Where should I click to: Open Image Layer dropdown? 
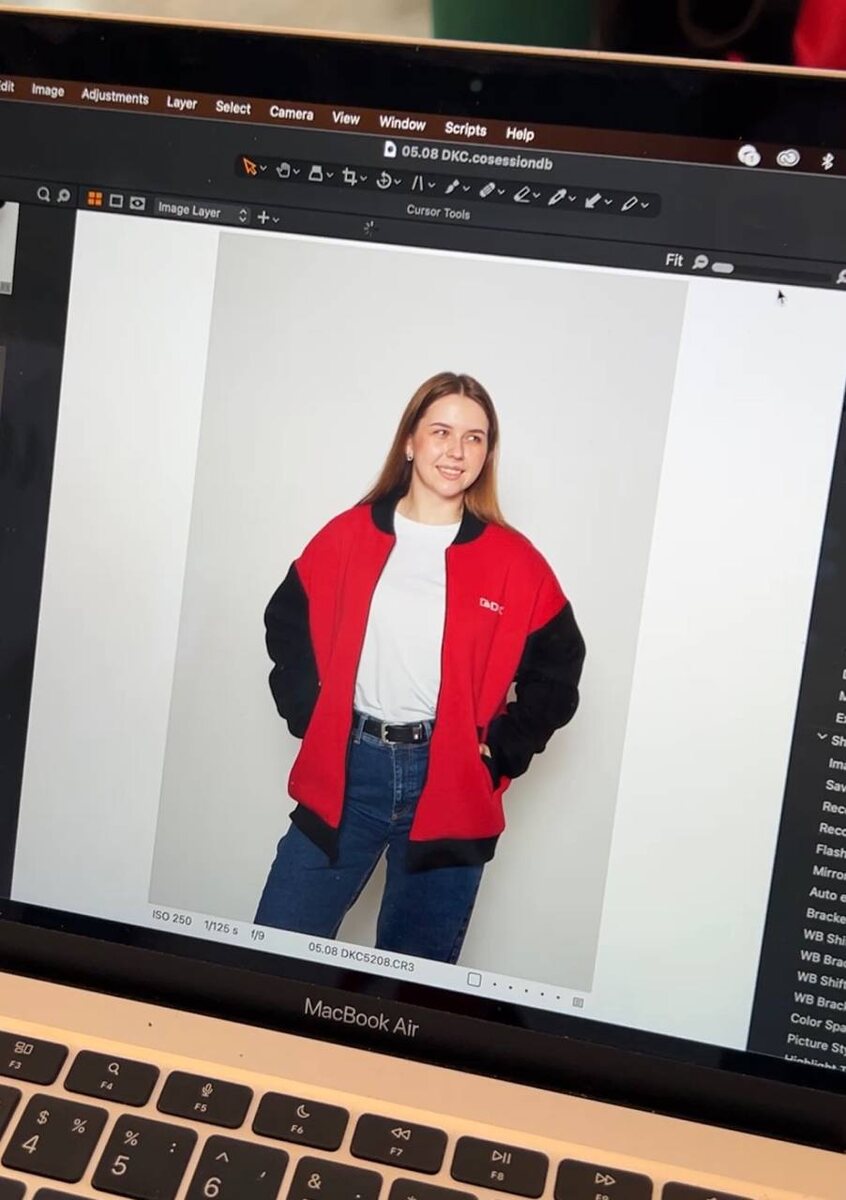tap(201, 212)
